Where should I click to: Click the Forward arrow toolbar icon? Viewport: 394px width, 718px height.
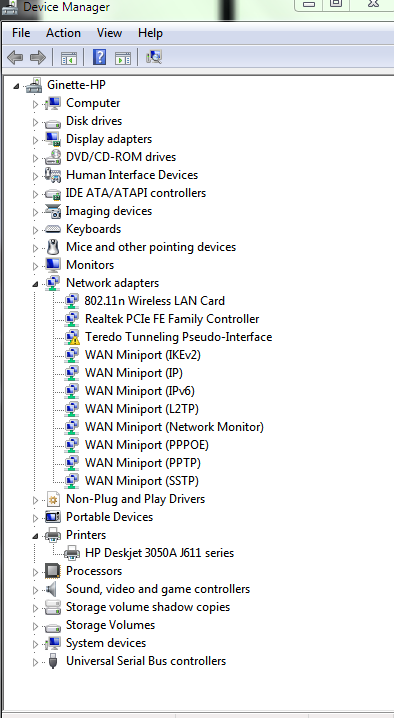coord(38,57)
